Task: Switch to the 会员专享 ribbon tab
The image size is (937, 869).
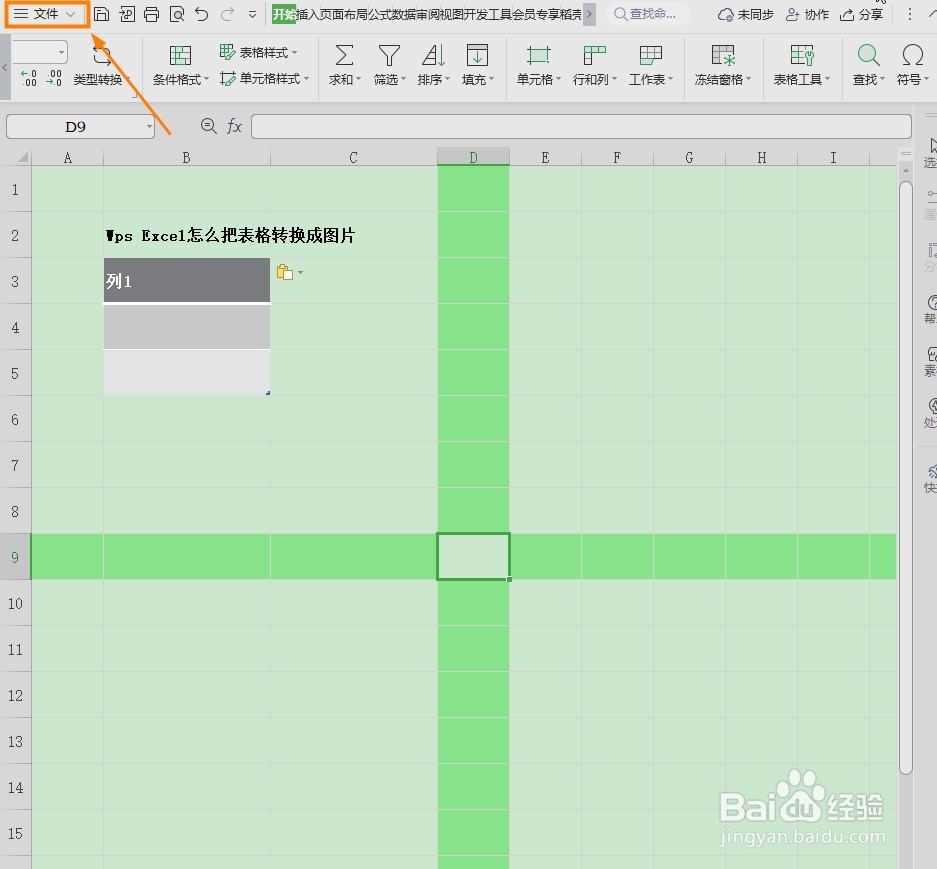Action: click(535, 14)
